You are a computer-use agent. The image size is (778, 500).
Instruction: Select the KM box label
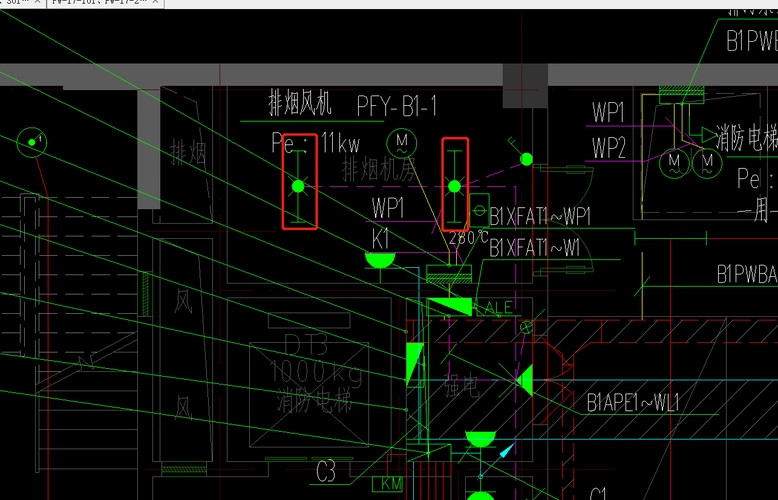(388, 484)
